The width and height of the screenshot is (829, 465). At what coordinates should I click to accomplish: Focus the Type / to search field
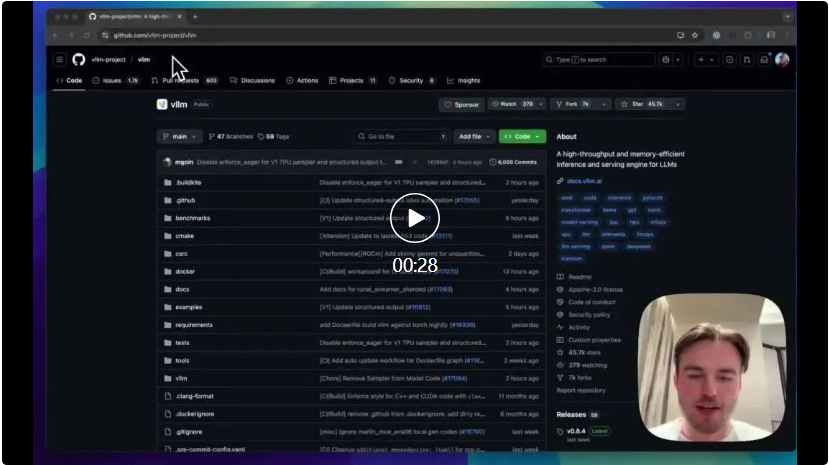point(599,60)
